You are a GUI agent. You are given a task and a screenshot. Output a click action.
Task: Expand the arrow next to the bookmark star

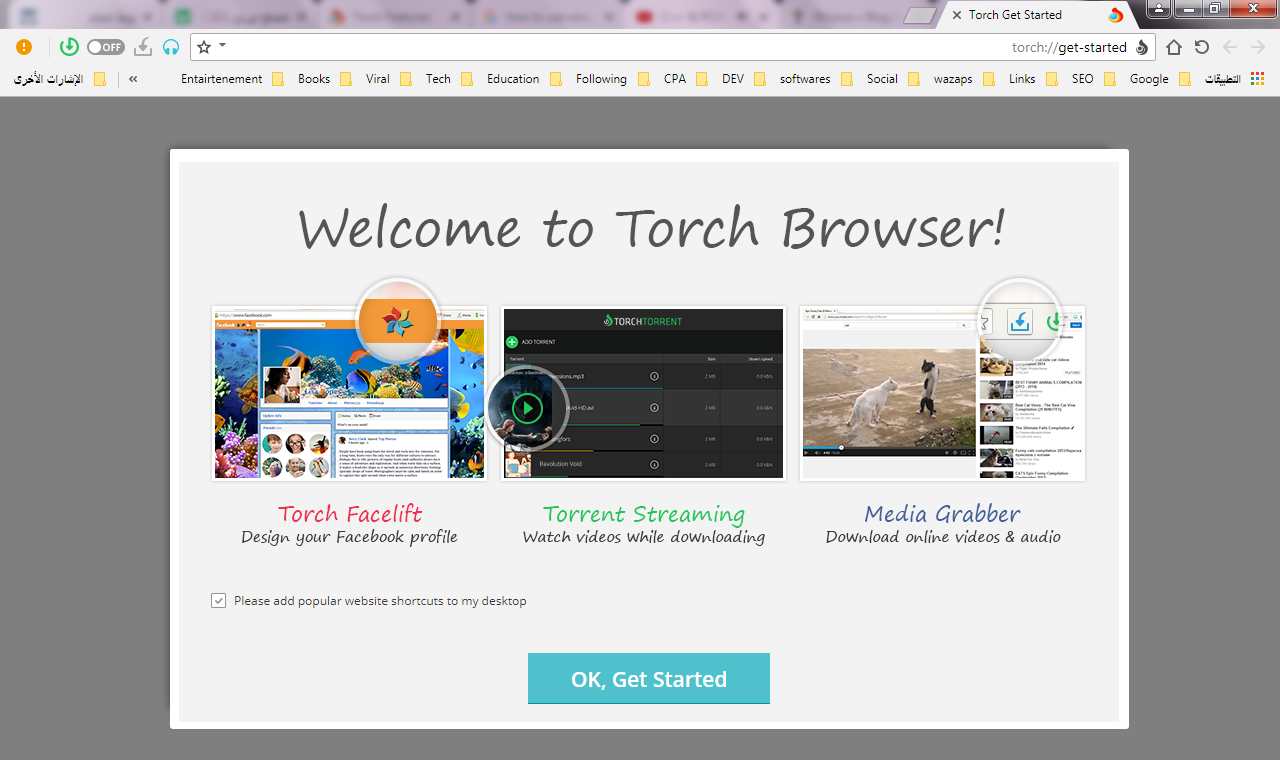click(223, 45)
